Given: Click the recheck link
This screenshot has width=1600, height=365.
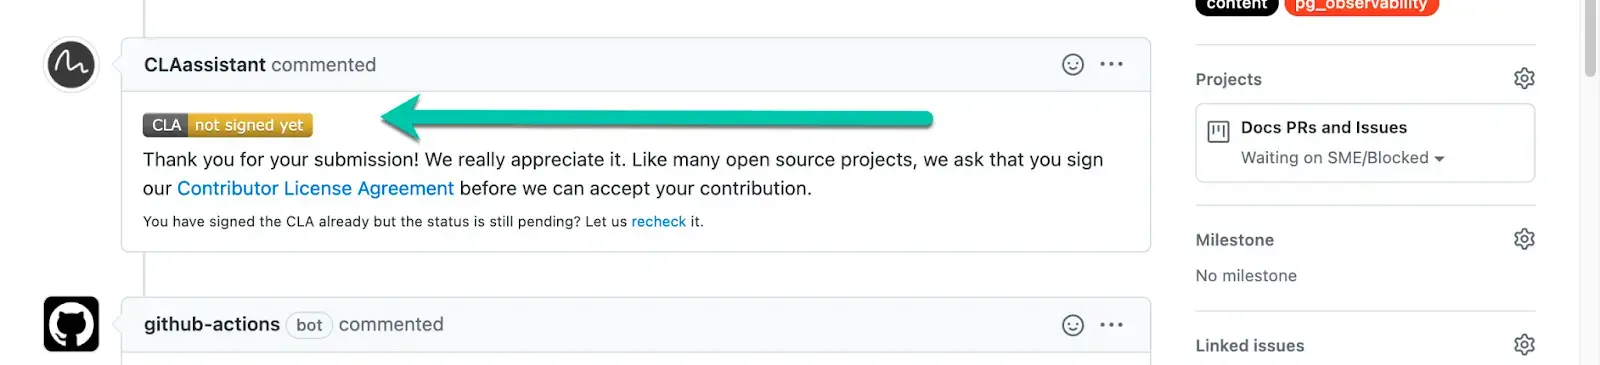Looking at the screenshot, I should pyautogui.click(x=658, y=222).
